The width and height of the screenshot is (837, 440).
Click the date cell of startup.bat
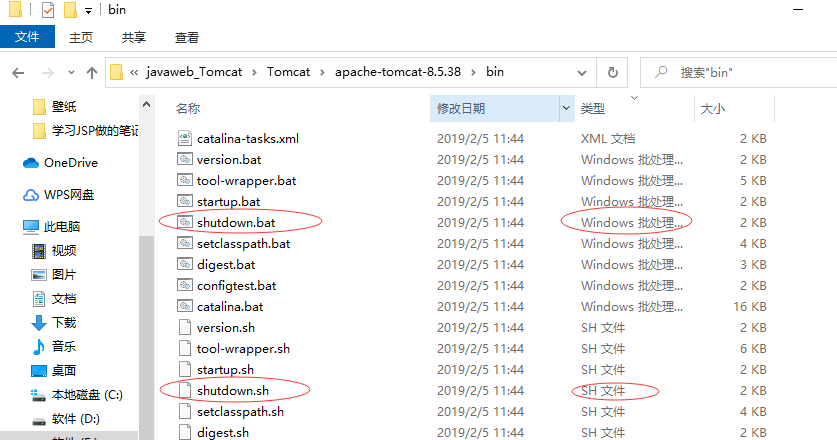click(x=480, y=202)
